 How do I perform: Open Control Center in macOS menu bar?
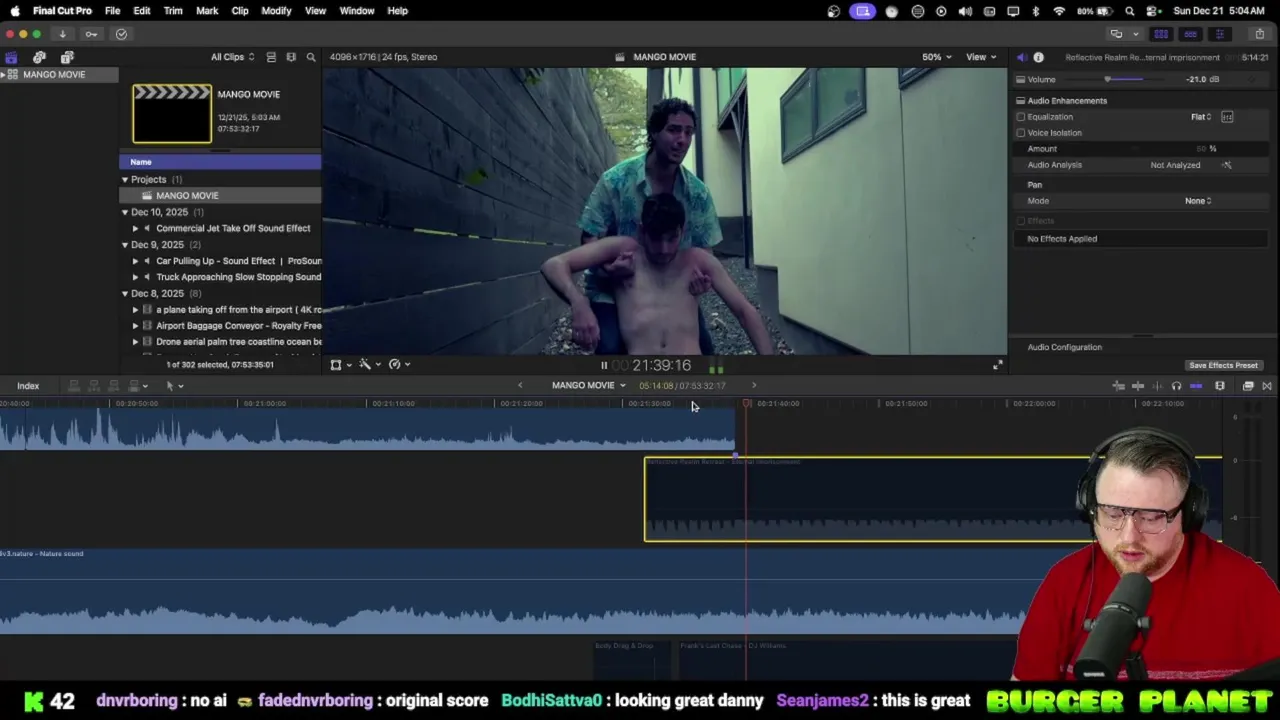(x=1152, y=11)
